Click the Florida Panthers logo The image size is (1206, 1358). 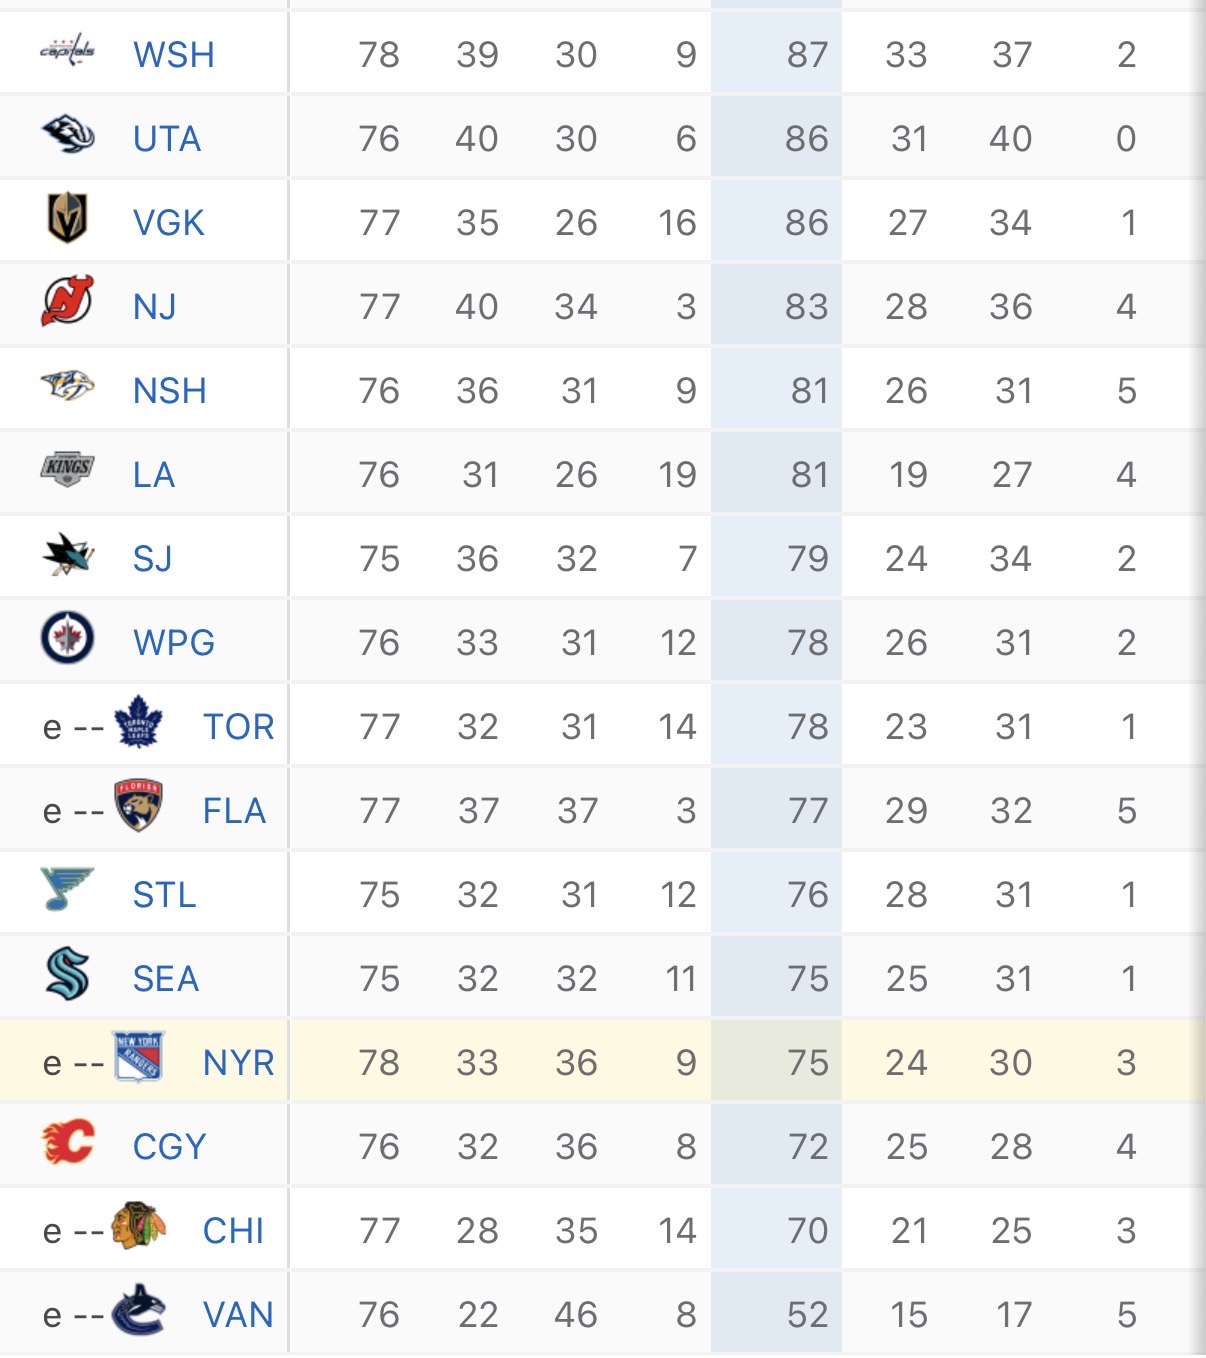138,806
